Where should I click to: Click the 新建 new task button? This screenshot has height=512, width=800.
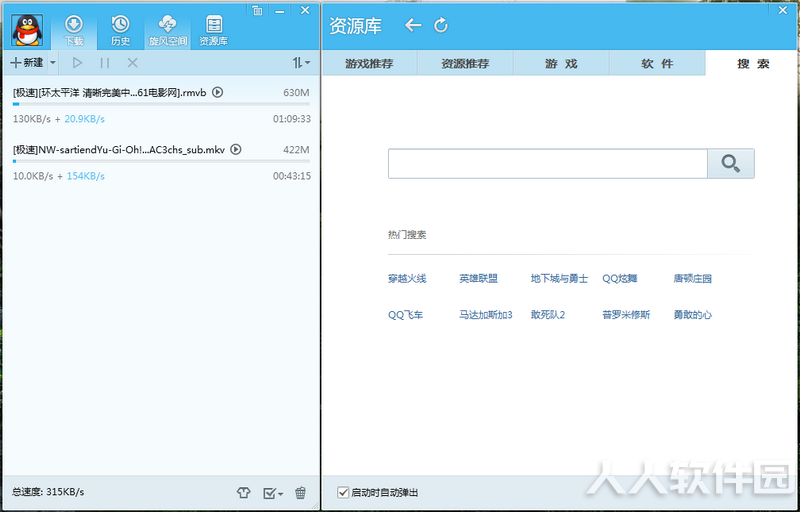[27, 63]
